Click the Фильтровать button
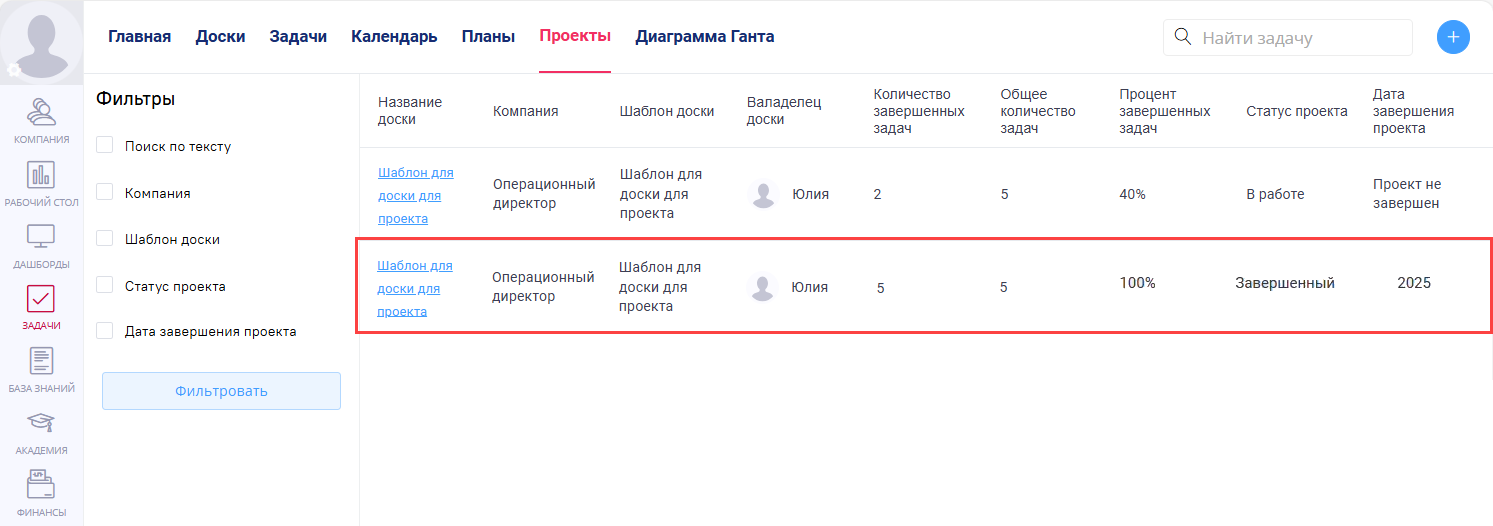The image size is (1493, 526). pos(221,391)
